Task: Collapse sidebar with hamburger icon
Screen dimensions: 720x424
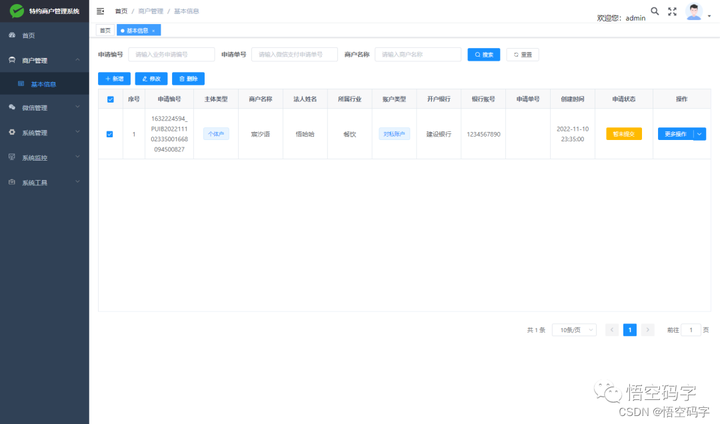Action: coord(101,11)
